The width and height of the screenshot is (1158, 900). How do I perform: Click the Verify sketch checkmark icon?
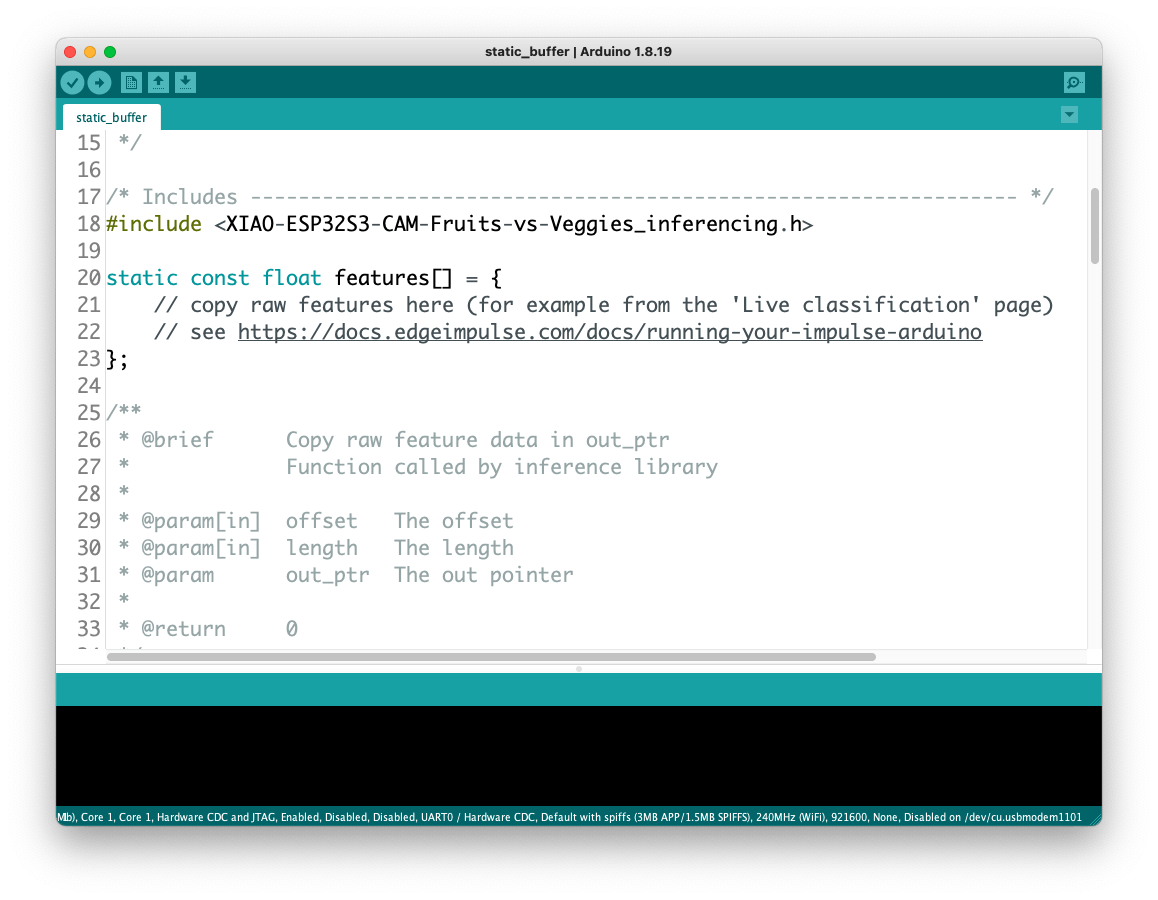pyautogui.click(x=72, y=83)
